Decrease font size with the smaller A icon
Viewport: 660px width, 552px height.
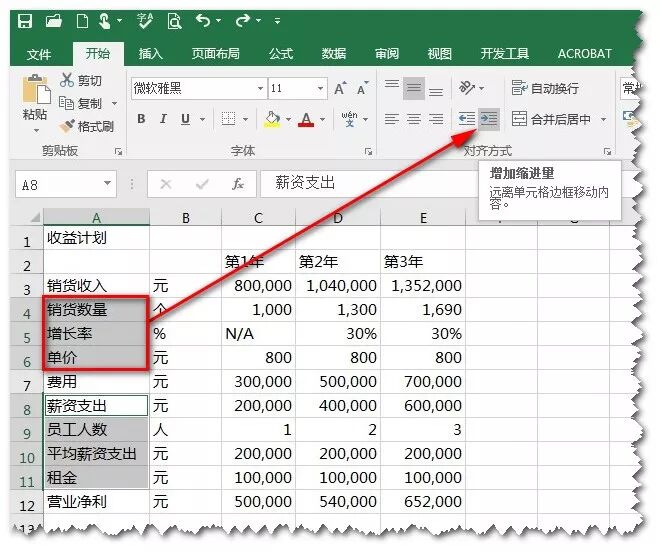(x=362, y=88)
